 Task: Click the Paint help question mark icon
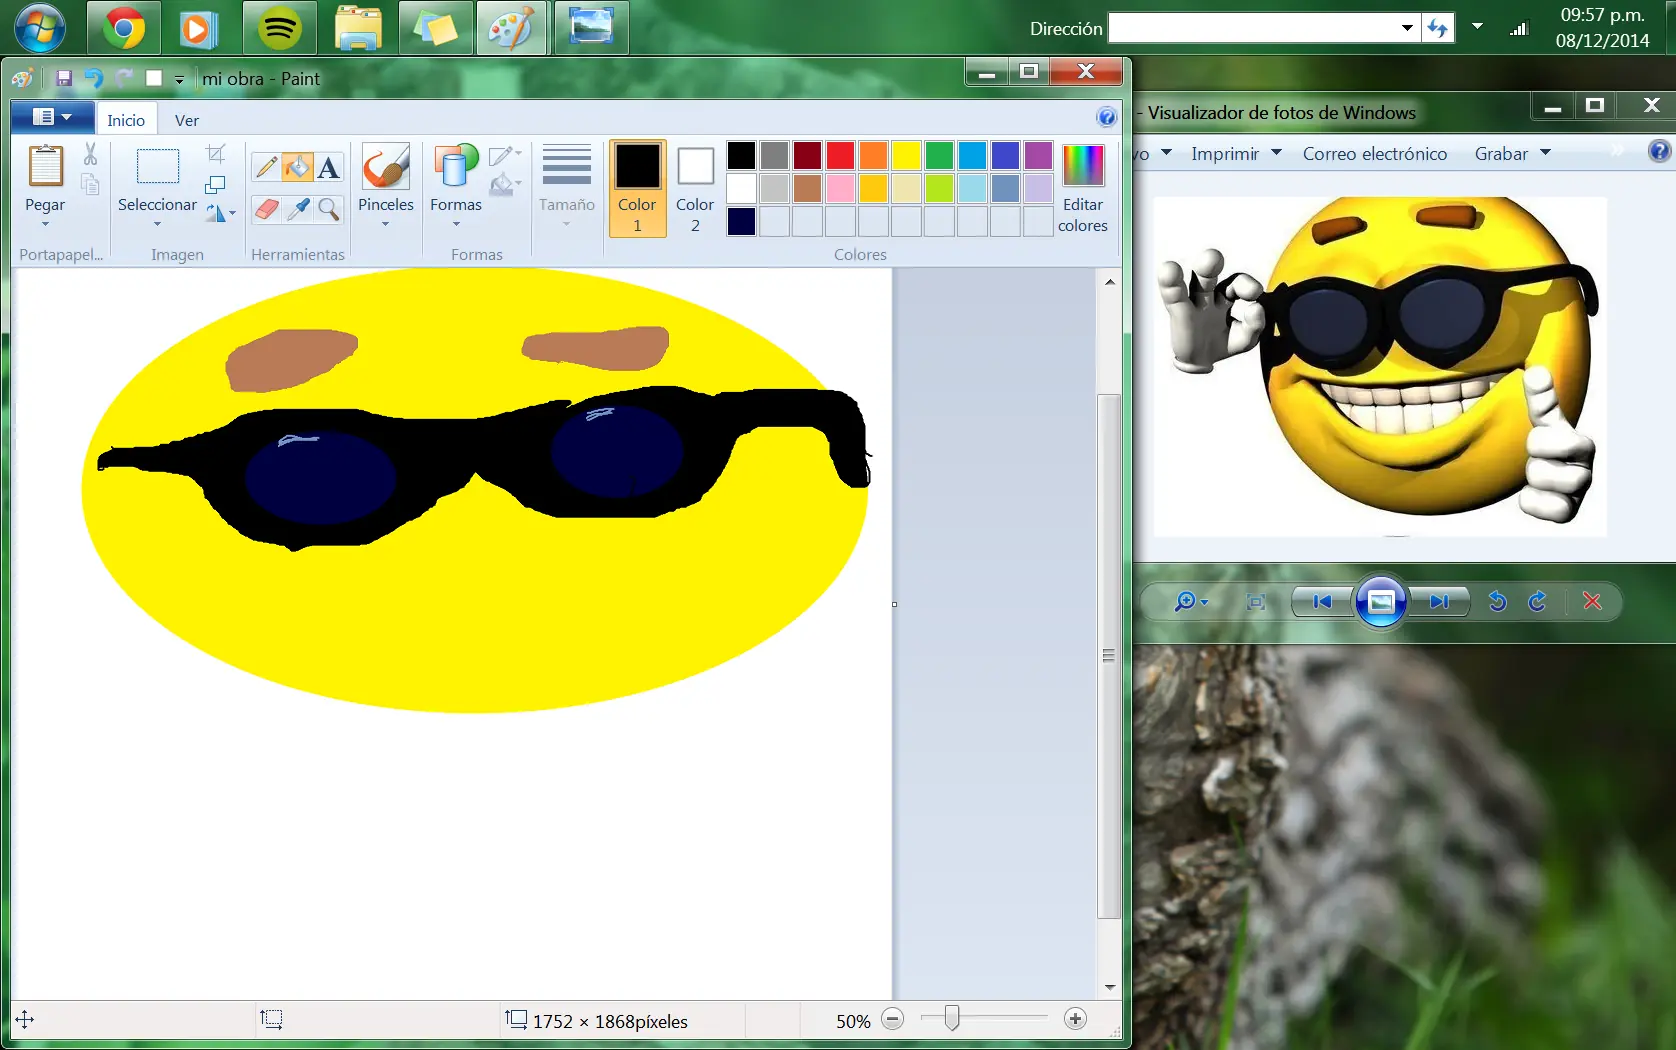point(1106,117)
